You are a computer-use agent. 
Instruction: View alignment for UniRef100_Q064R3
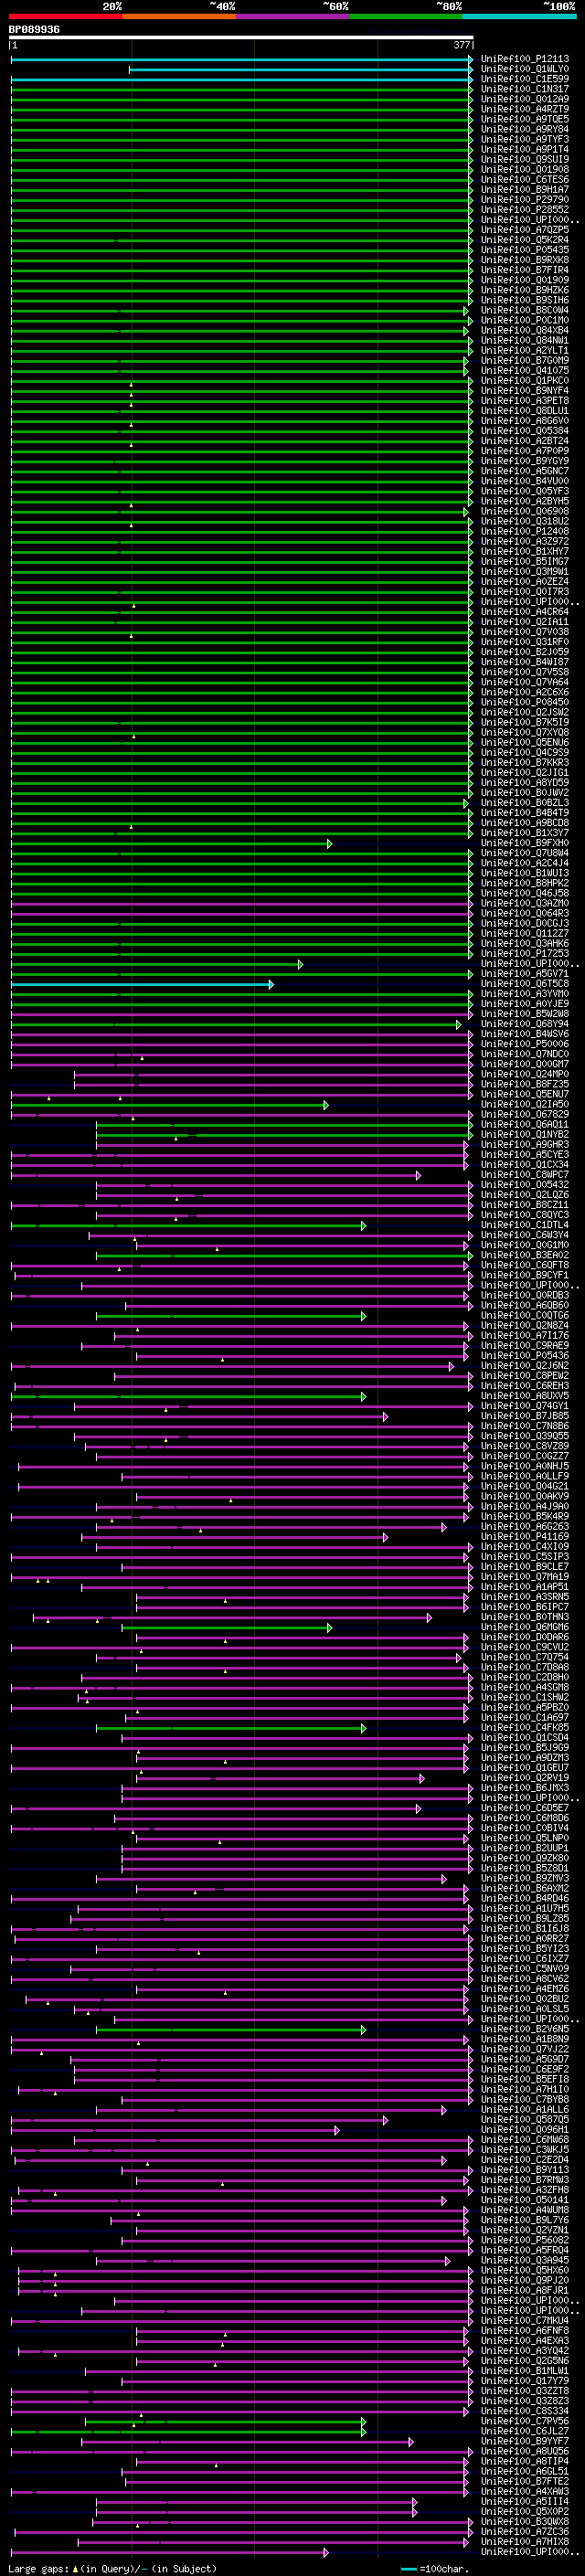525,913
